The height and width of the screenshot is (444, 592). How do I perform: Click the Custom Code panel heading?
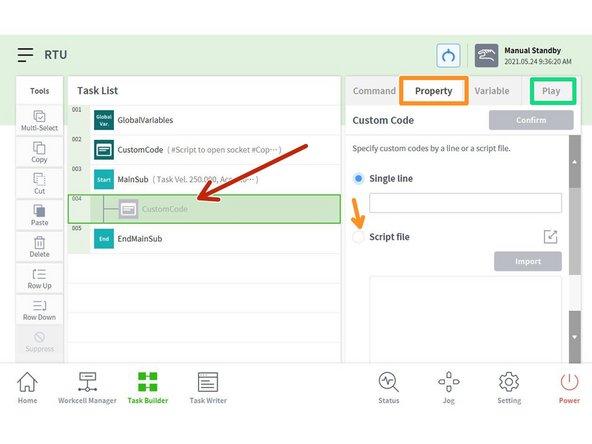tap(383, 120)
